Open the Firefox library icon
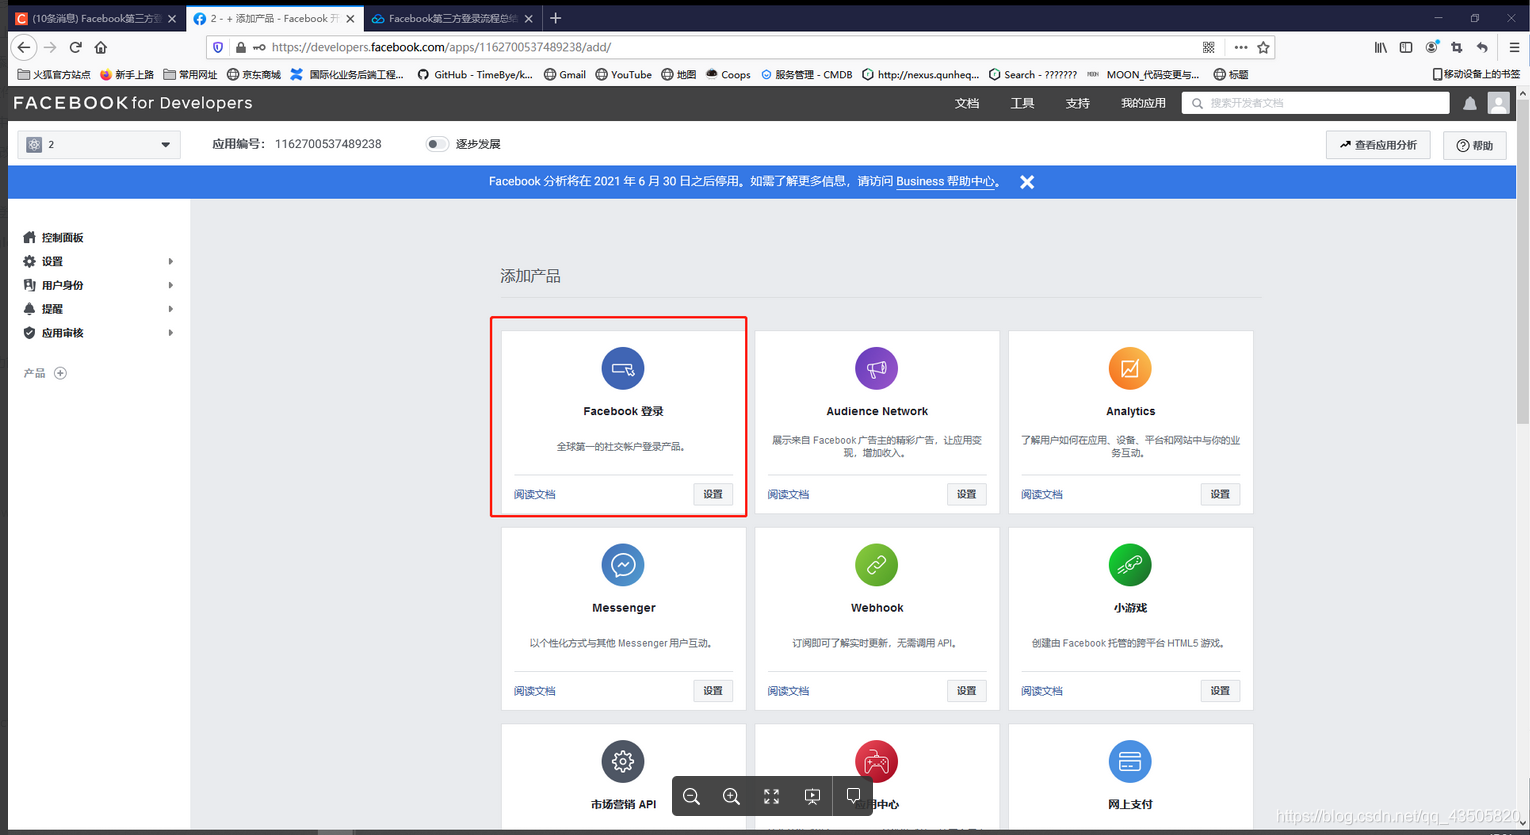1530x835 pixels. tap(1381, 47)
